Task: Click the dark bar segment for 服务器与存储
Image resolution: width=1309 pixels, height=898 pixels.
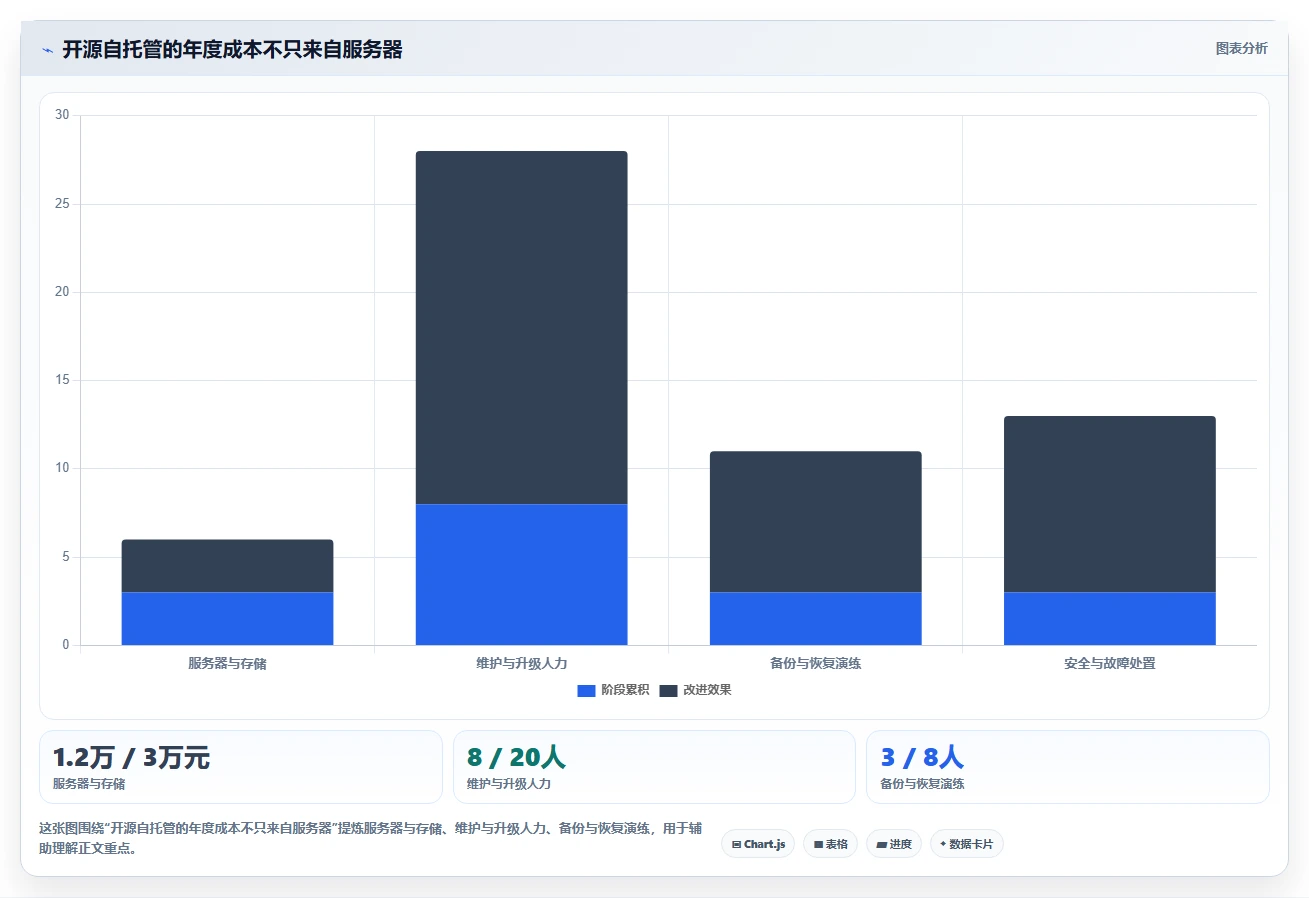Action: pyautogui.click(x=227, y=566)
